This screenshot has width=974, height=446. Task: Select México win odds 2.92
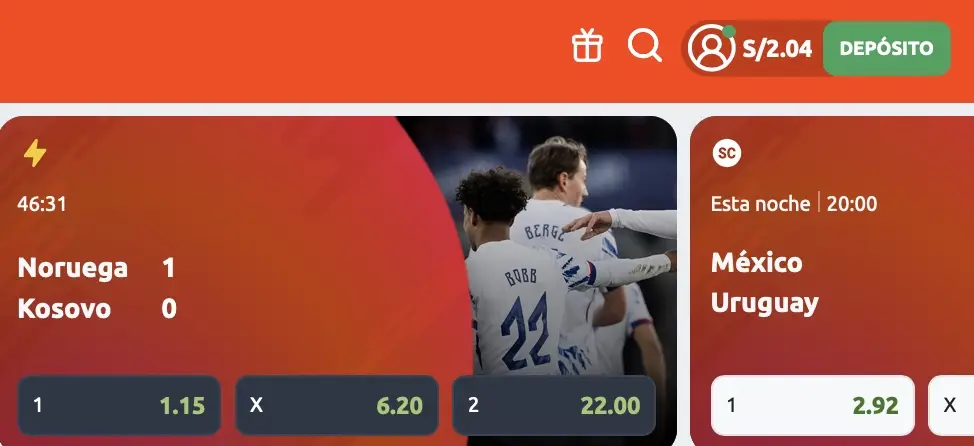point(812,406)
